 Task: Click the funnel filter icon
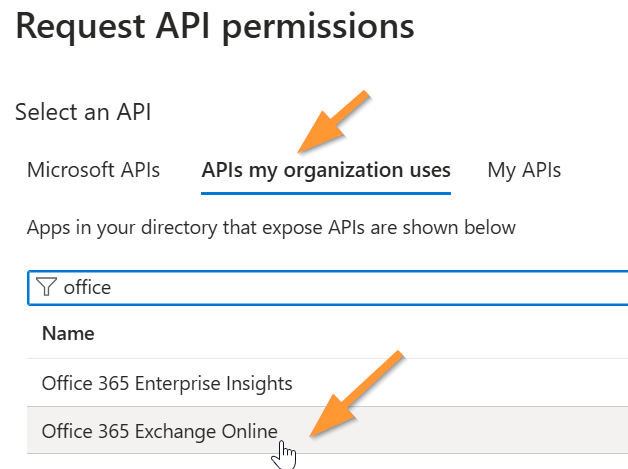(x=46, y=287)
